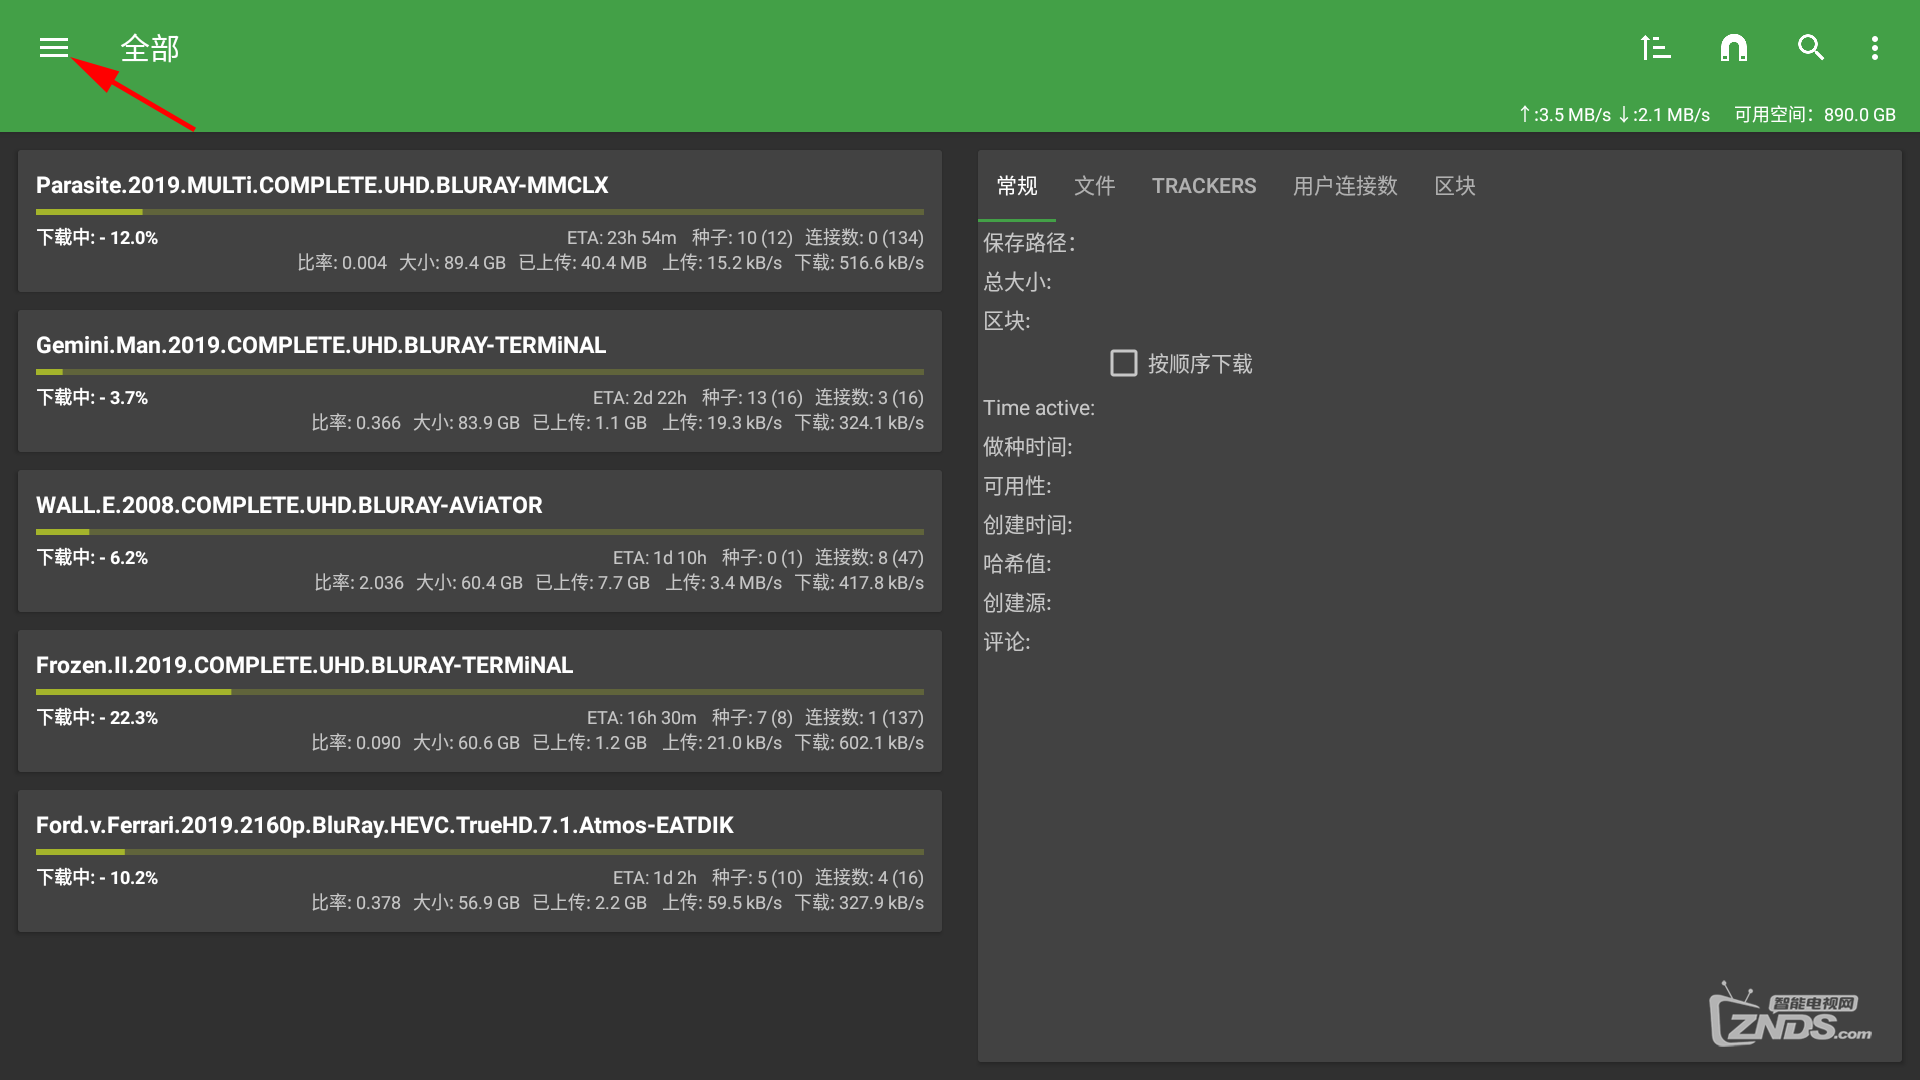Click the 已上传 40.4 MB value
The height and width of the screenshot is (1080, 1920).
[x=582, y=263]
